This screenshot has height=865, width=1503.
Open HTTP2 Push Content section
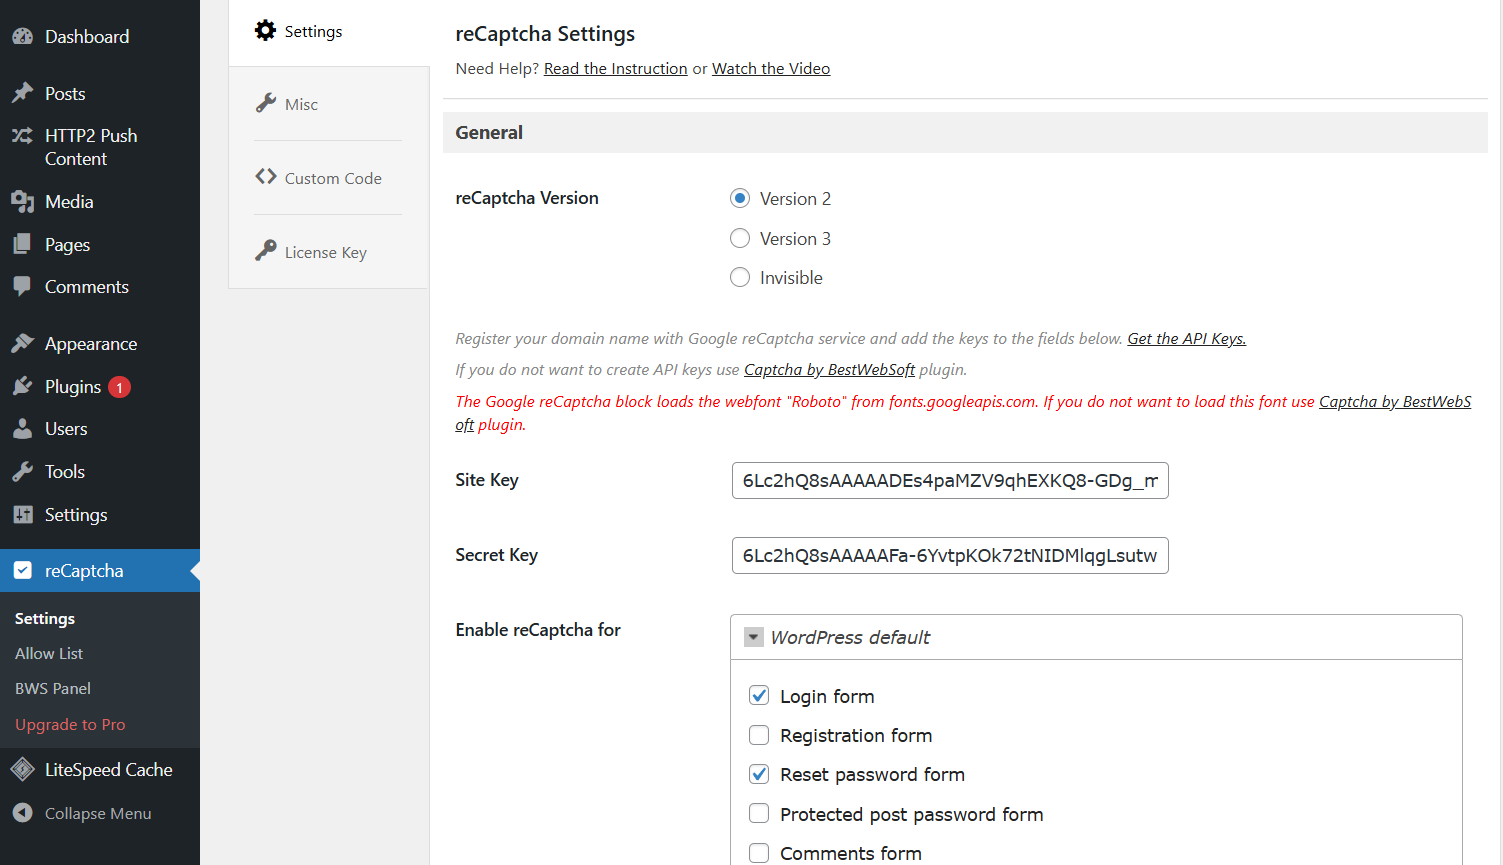tap(90, 146)
